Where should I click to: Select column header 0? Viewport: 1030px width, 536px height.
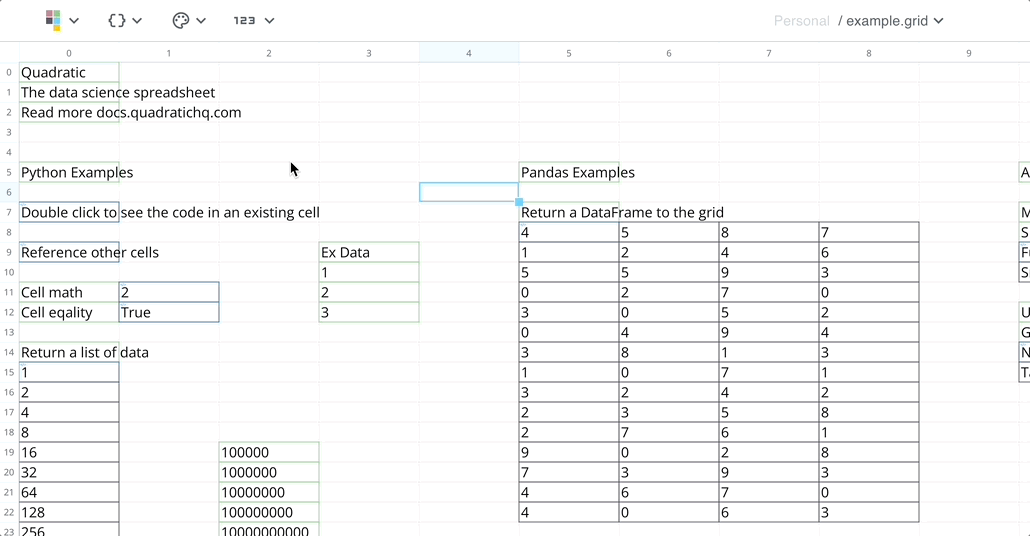[69, 53]
